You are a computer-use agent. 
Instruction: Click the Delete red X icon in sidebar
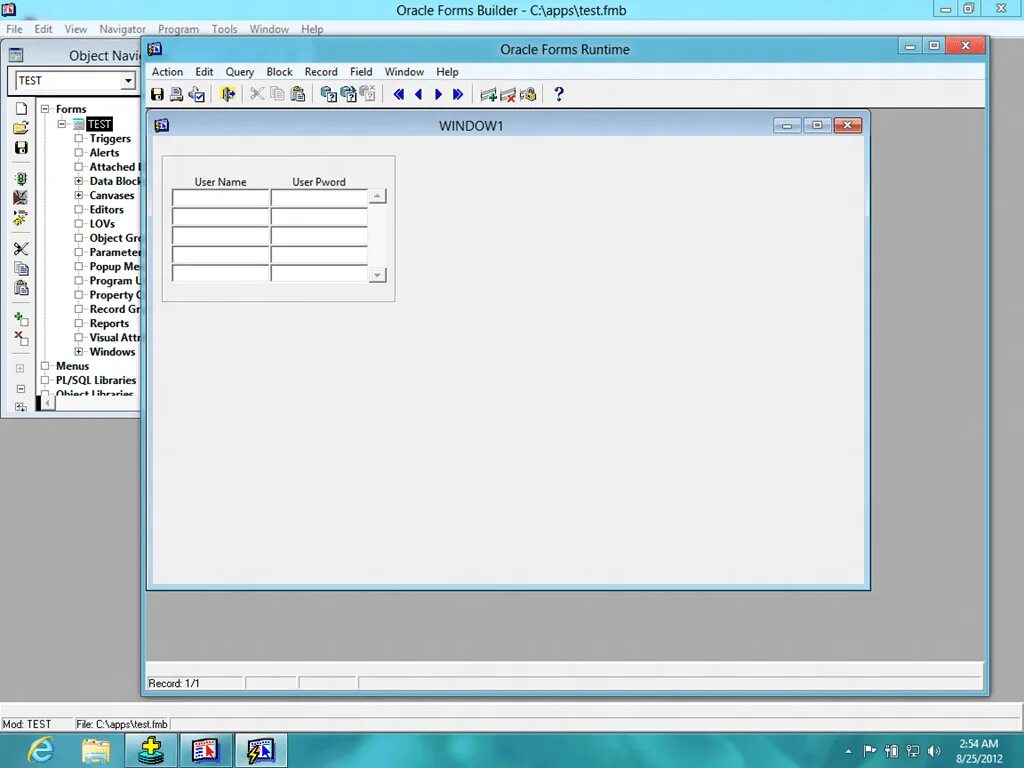coord(21,338)
